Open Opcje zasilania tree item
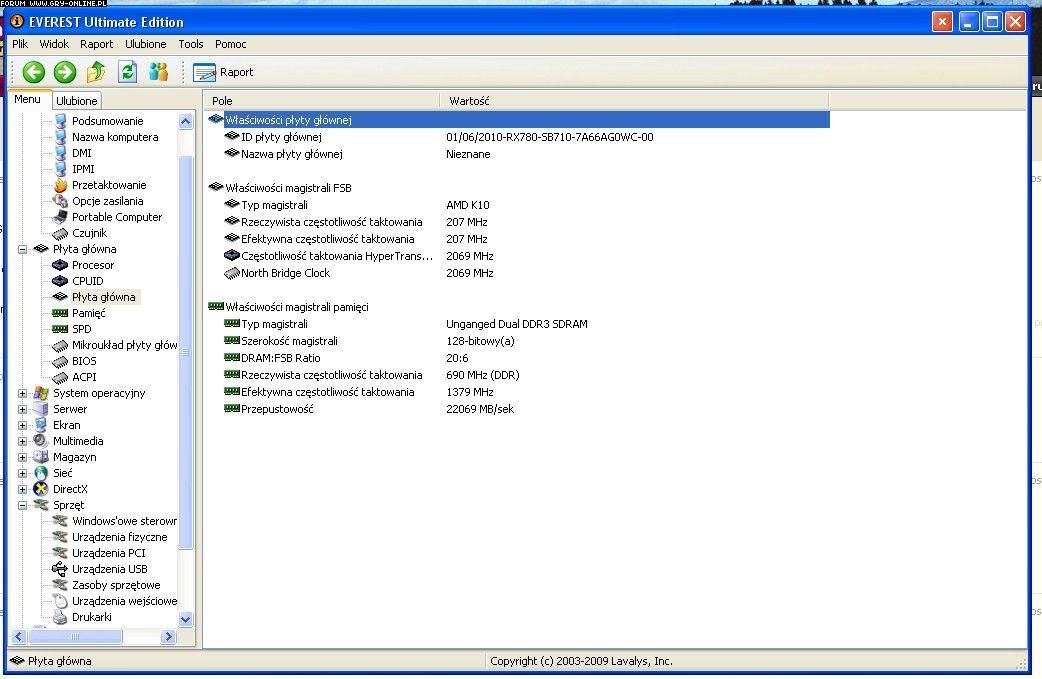Screen dimensions: 1042x679 point(108,201)
